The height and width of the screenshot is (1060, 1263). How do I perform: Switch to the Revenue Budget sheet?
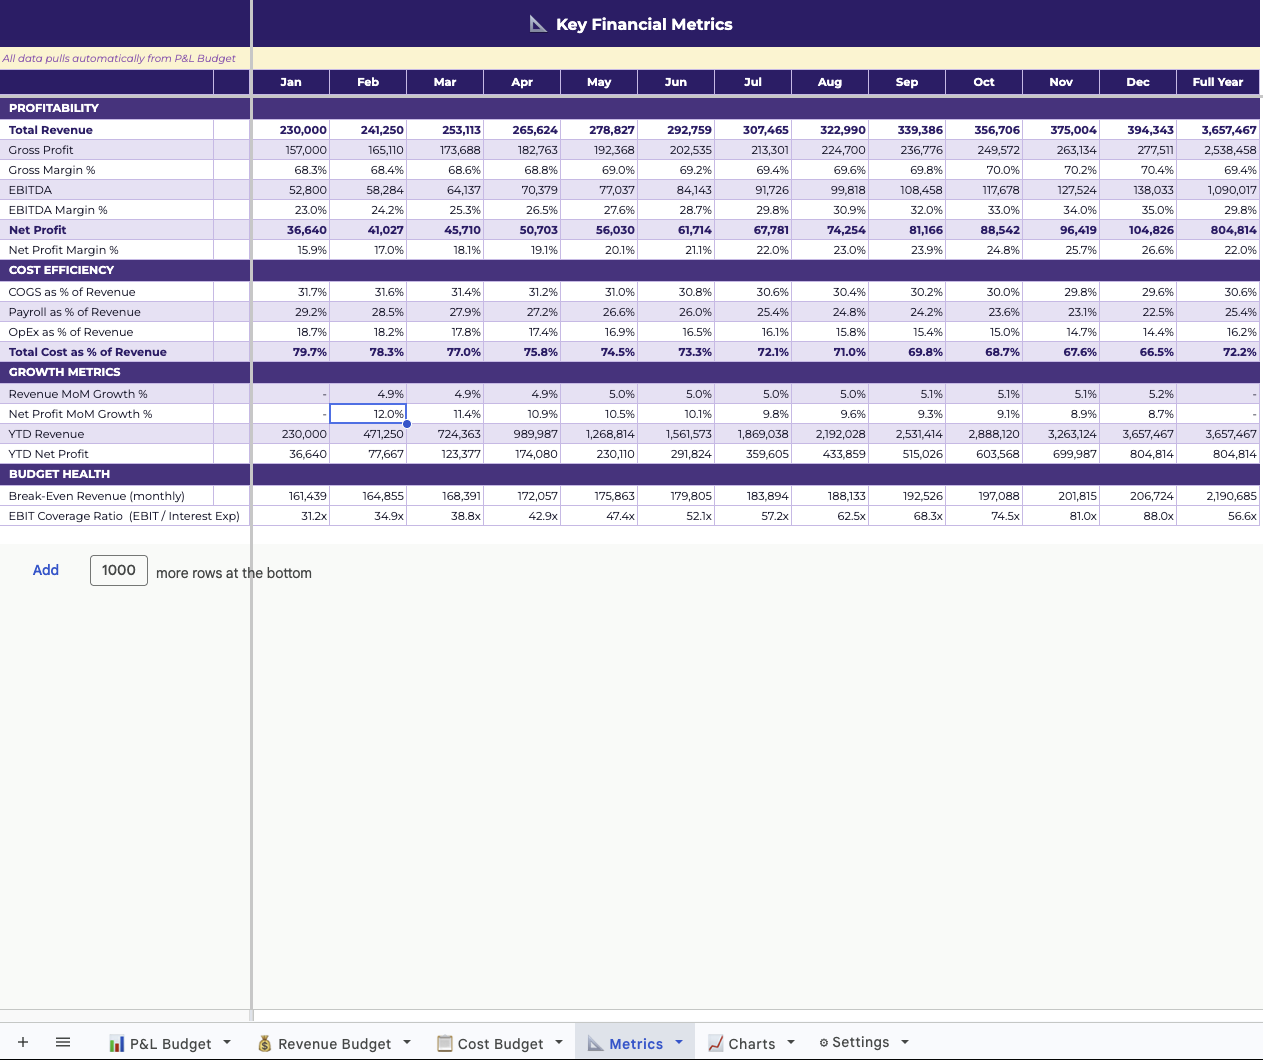pyautogui.click(x=334, y=1043)
